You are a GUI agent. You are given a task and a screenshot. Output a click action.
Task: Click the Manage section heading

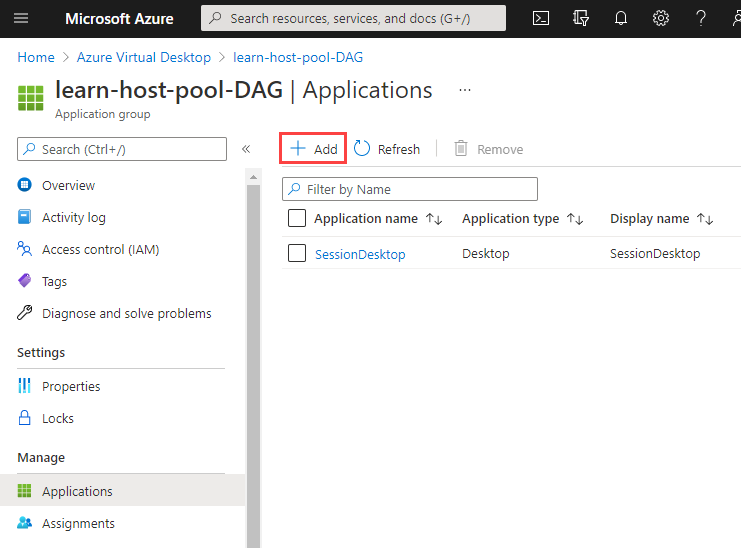click(41, 457)
